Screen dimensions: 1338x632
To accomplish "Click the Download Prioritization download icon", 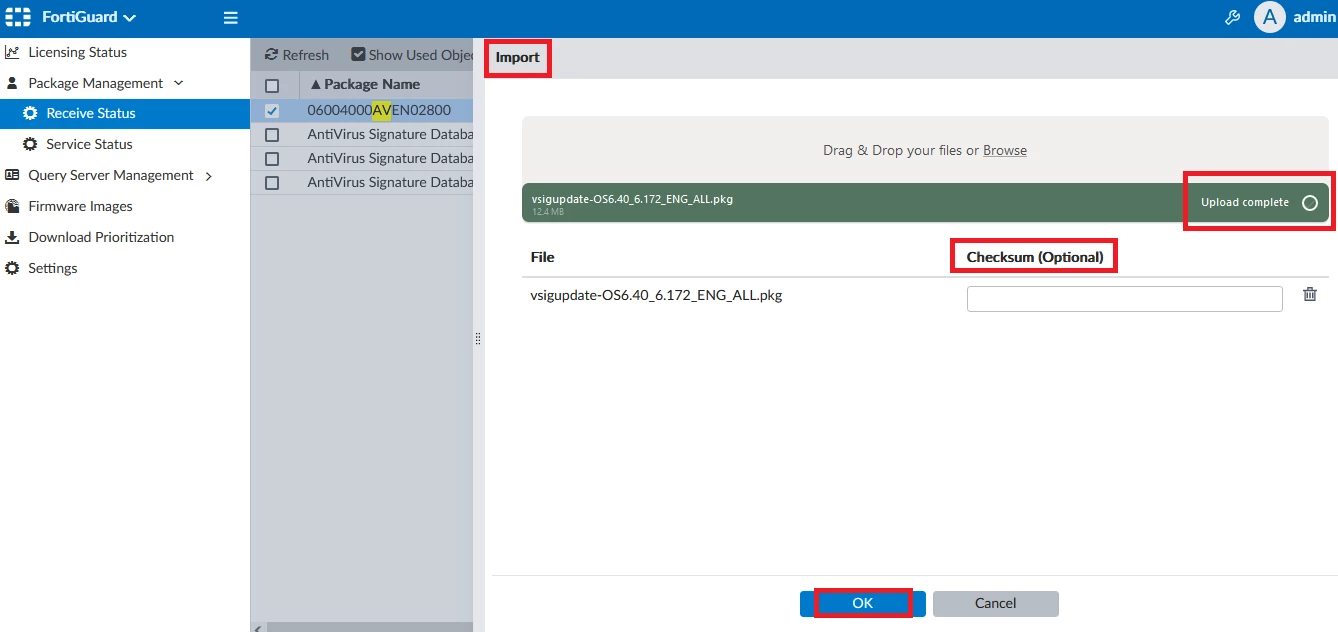I will (12, 237).
